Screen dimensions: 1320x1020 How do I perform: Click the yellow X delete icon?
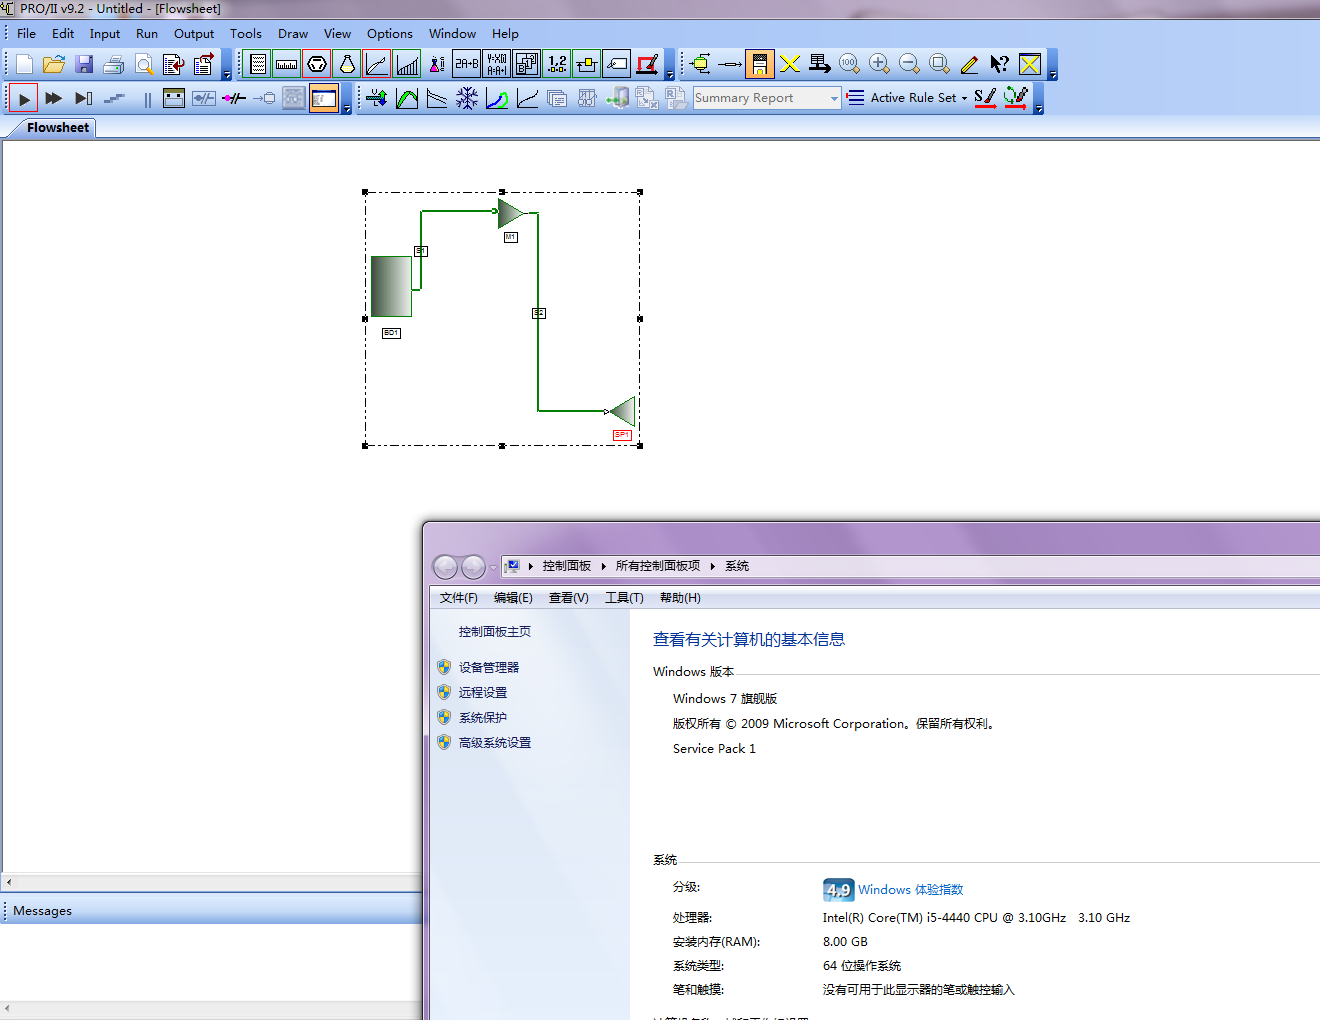[x=790, y=65]
